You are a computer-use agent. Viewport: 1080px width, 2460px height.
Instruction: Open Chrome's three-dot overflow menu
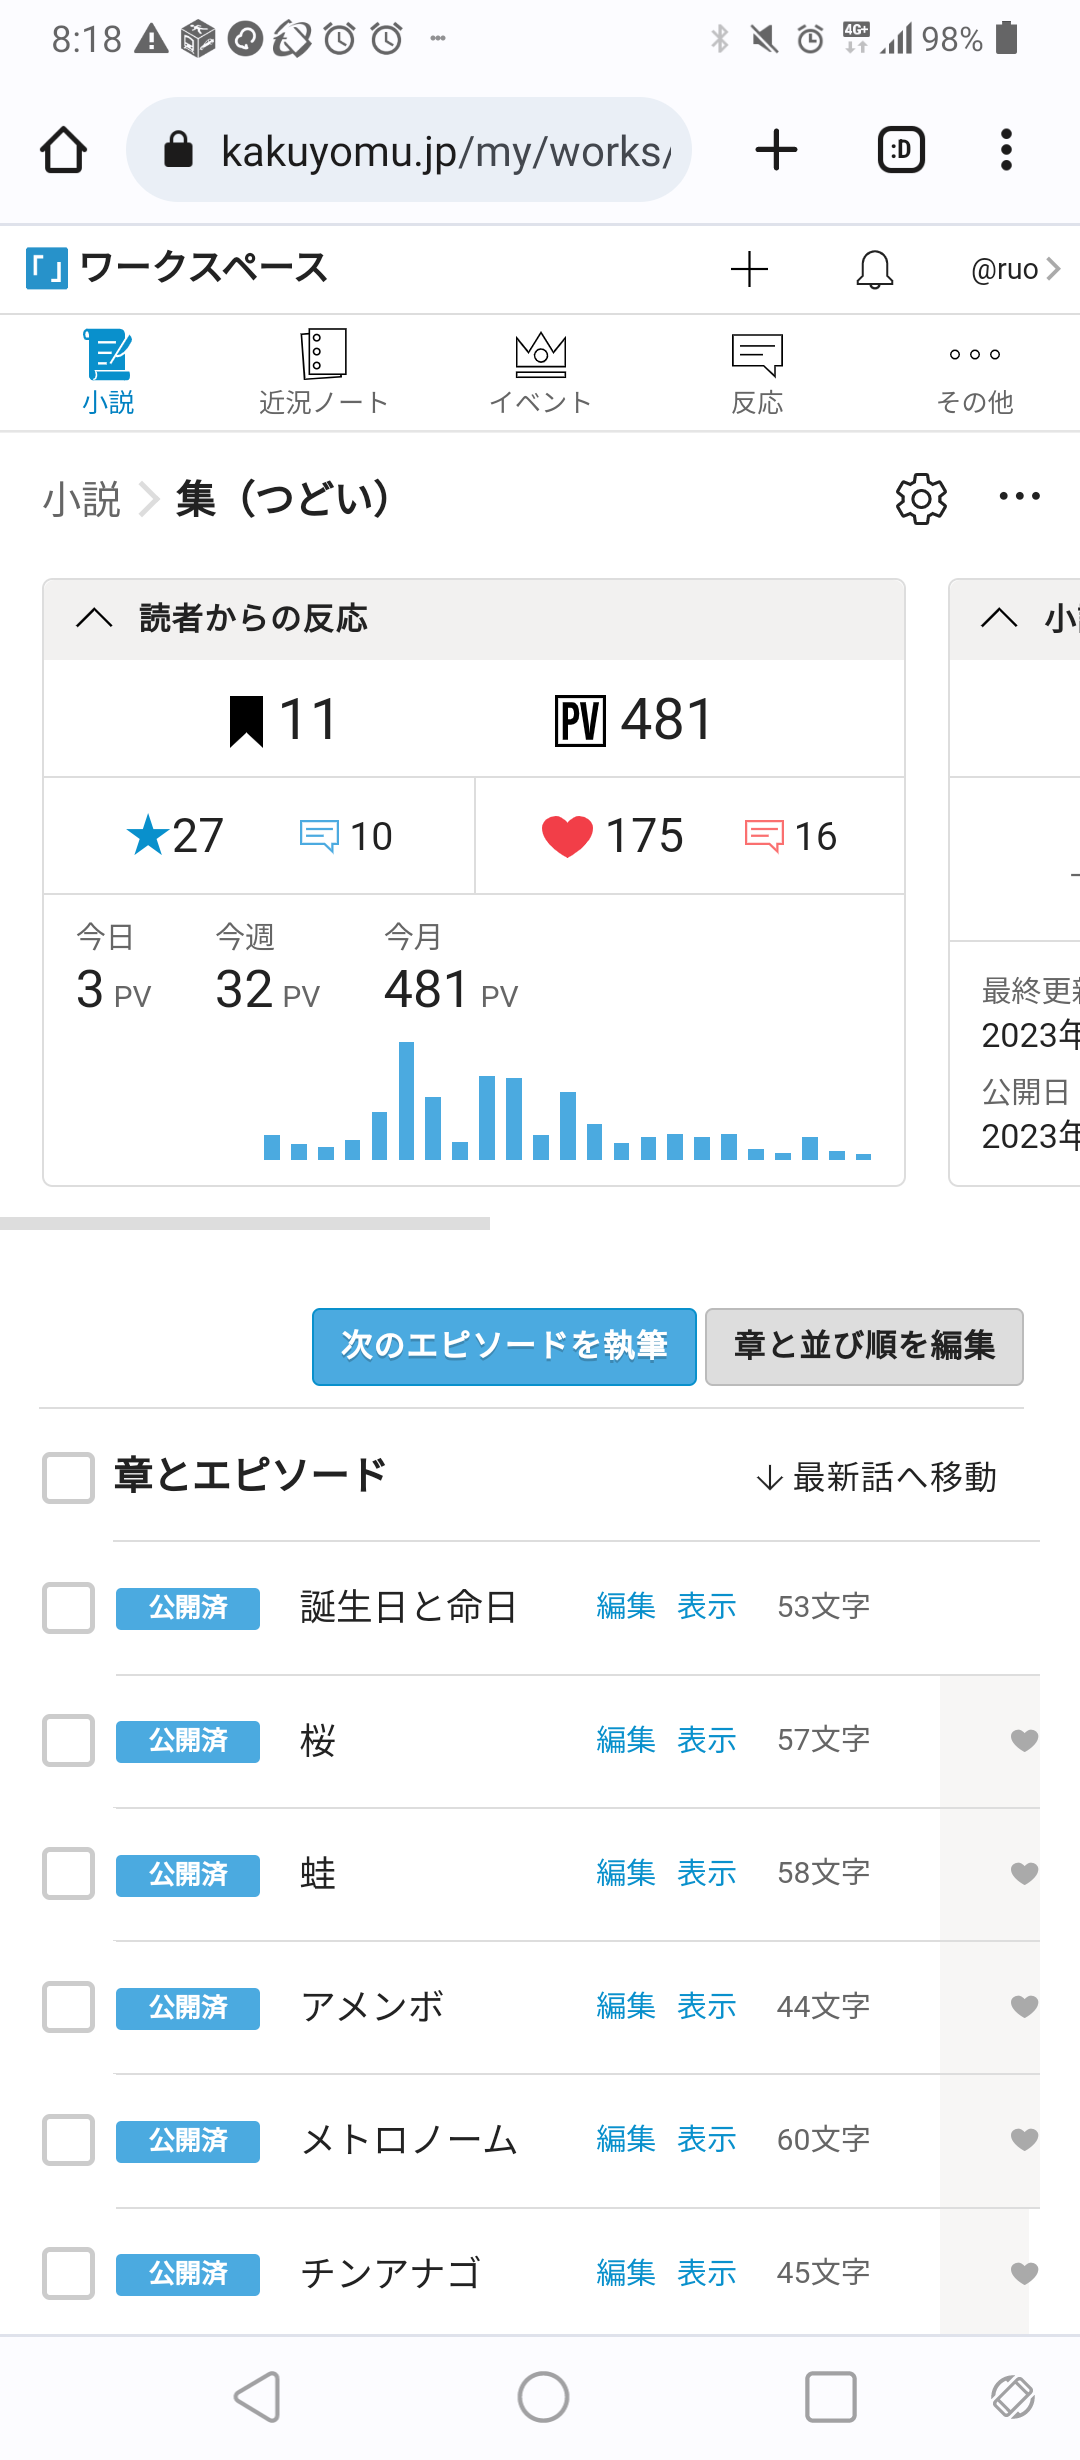pos(1006,151)
